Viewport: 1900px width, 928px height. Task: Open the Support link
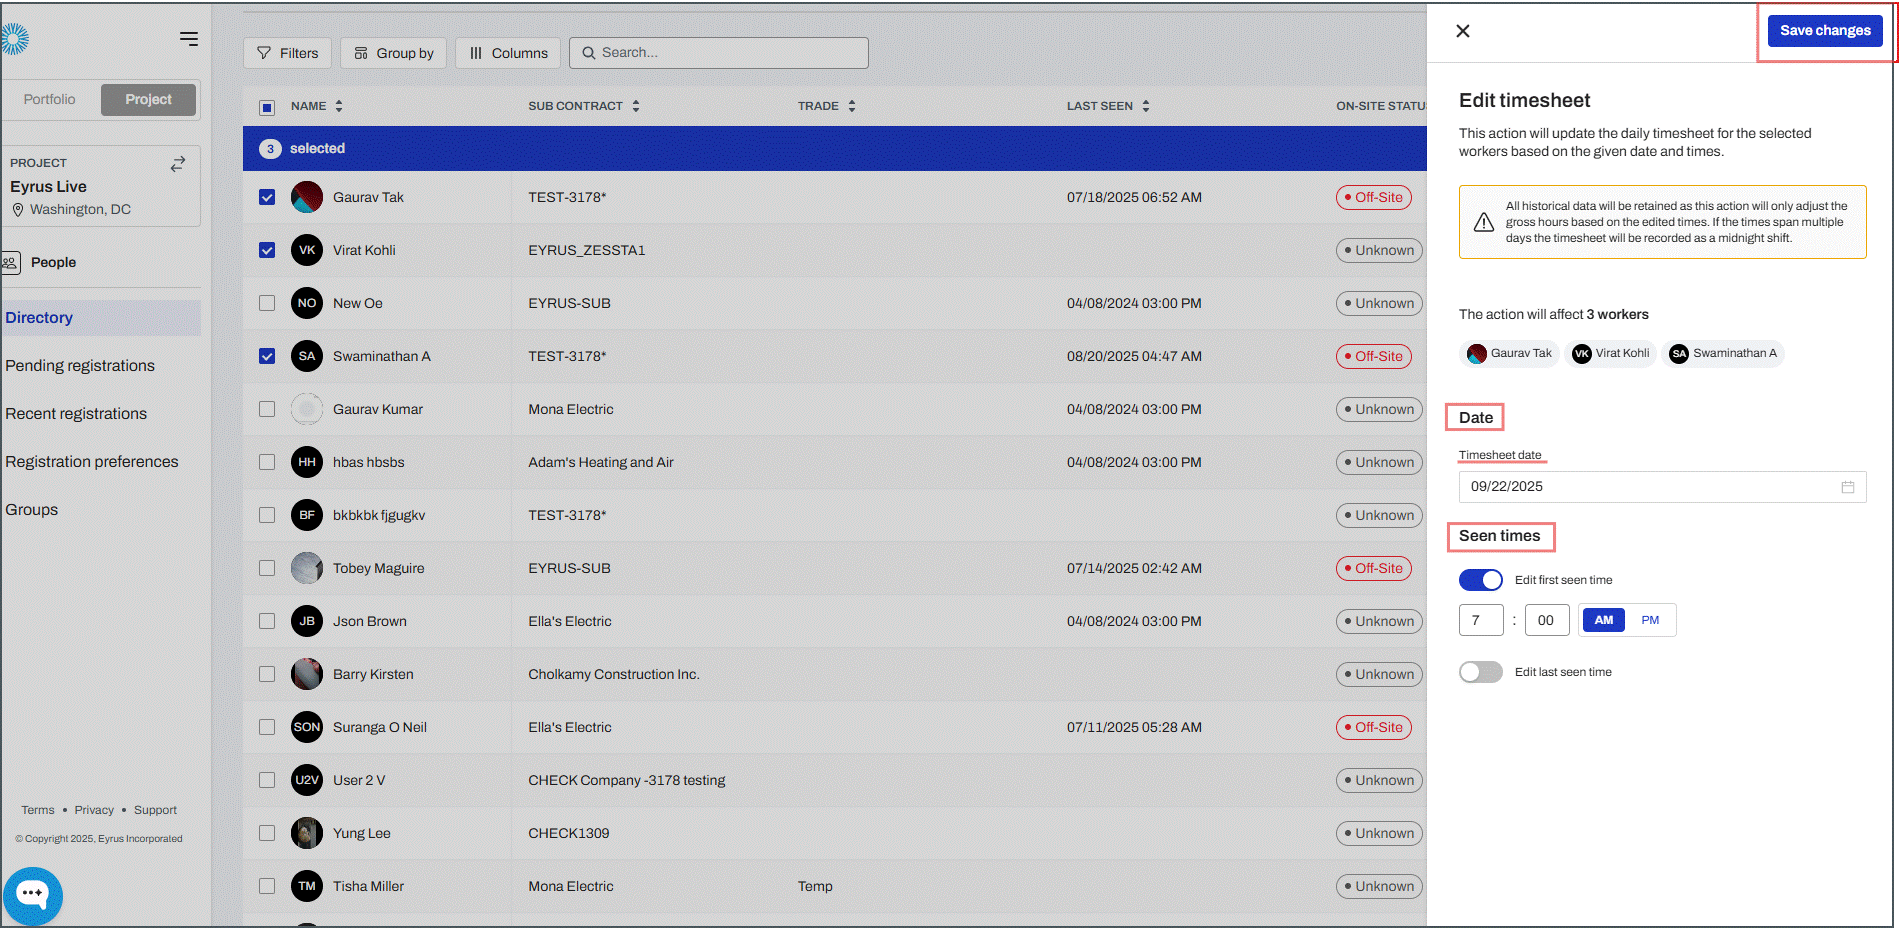155,810
